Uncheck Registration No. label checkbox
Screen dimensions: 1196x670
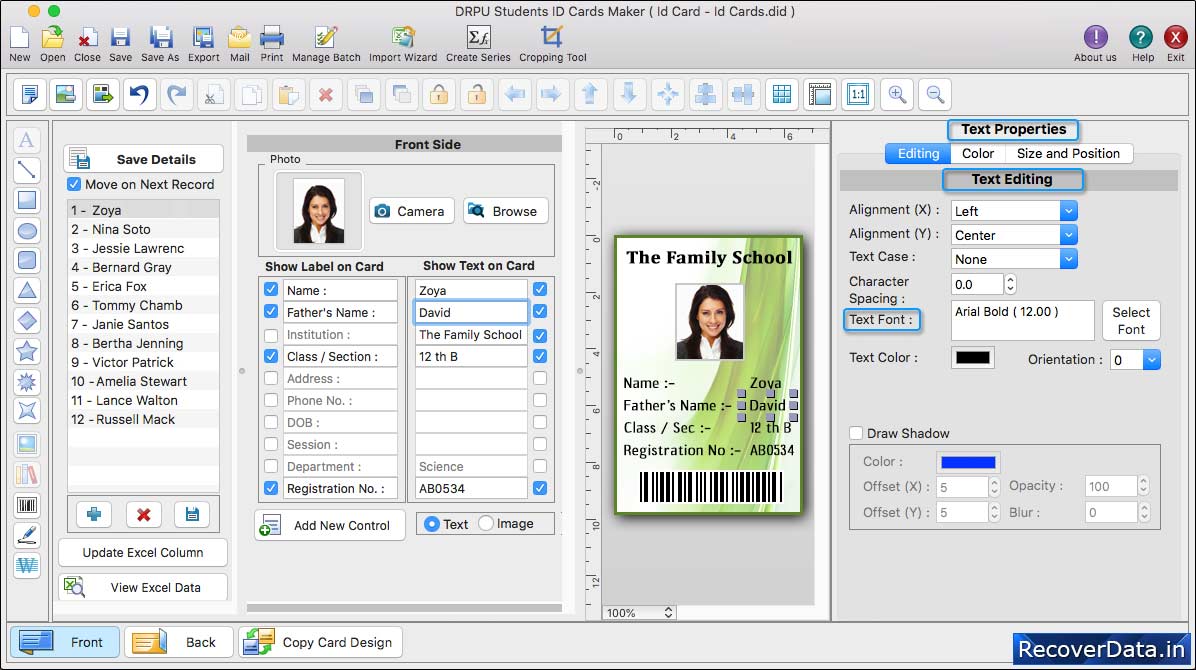pyautogui.click(x=271, y=488)
